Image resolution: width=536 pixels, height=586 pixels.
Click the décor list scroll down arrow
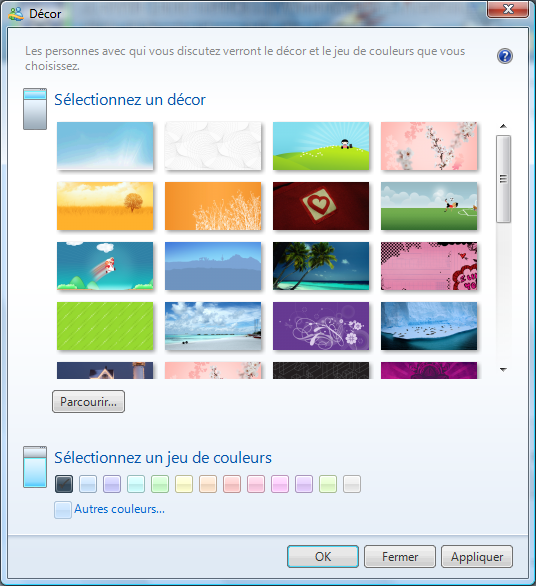[503, 370]
